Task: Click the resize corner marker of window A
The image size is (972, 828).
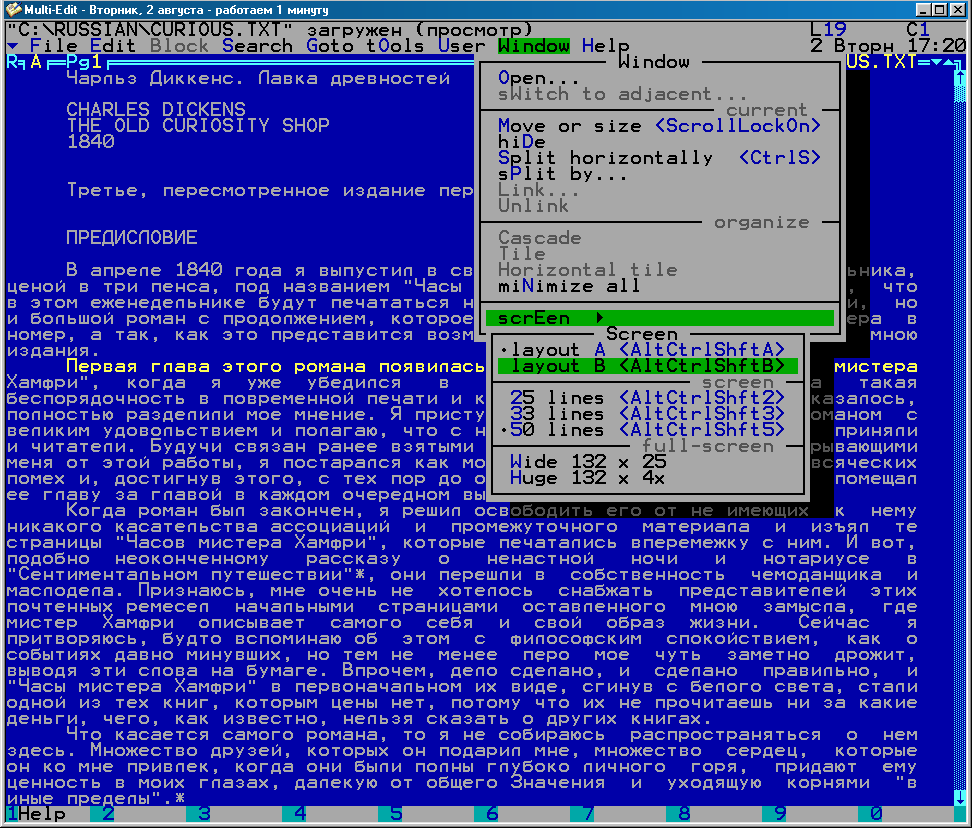Action: tap(11, 62)
